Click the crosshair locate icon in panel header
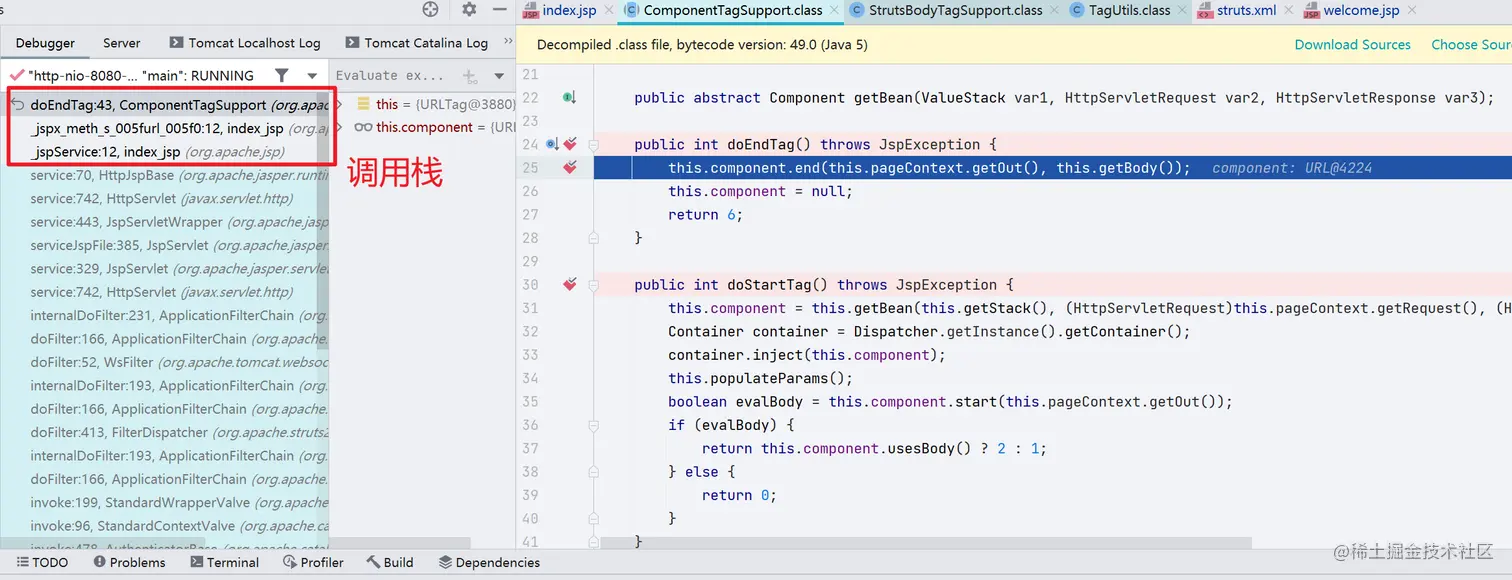This screenshot has width=1512, height=580. pyautogui.click(x=431, y=10)
